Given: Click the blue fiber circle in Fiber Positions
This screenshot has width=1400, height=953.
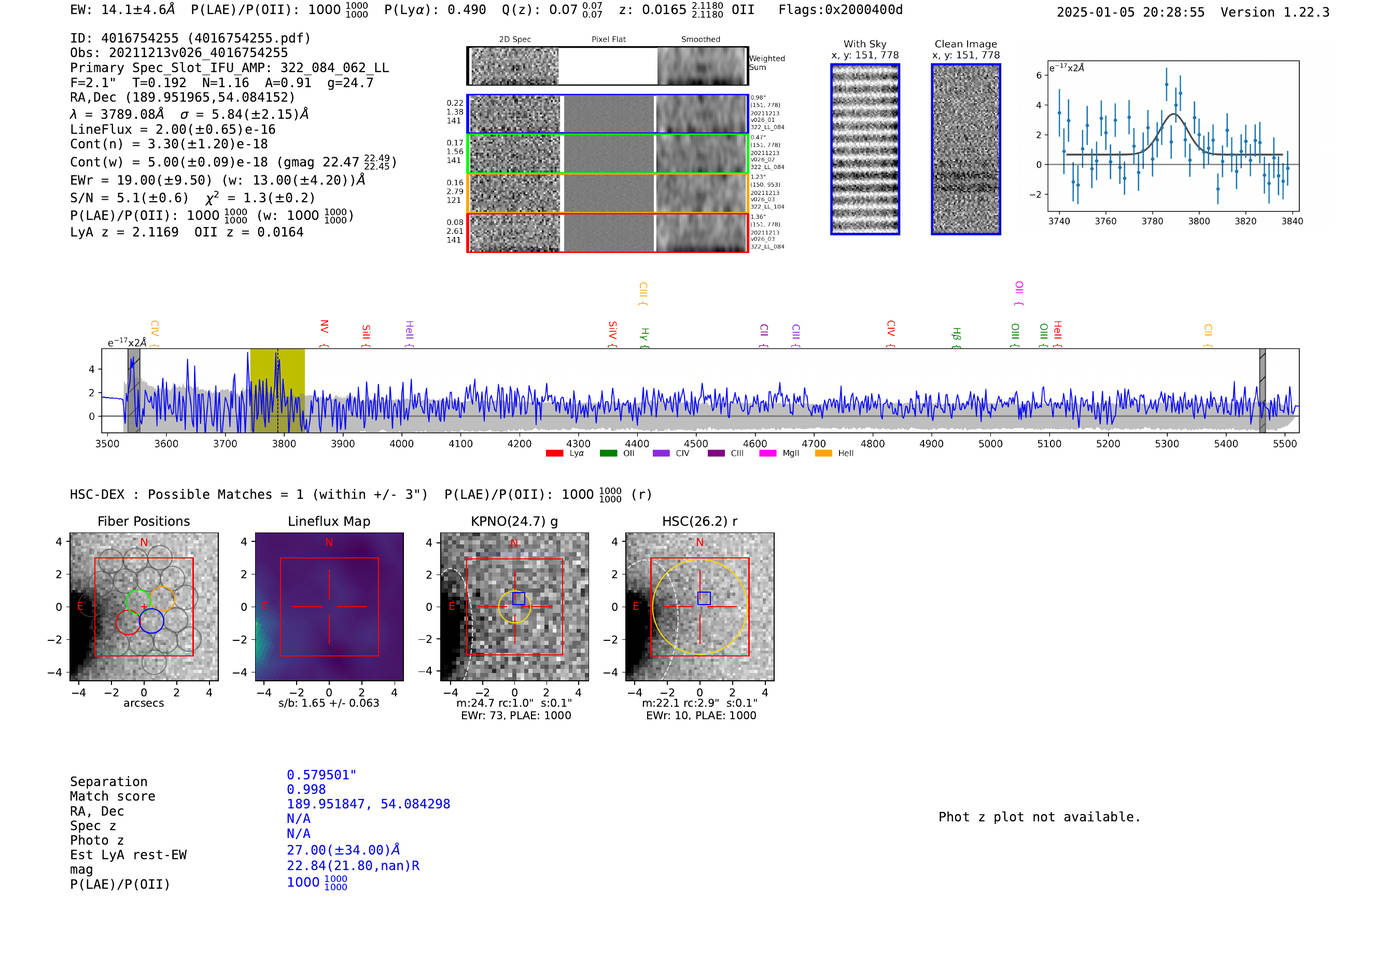Looking at the screenshot, I should [151, 621].
